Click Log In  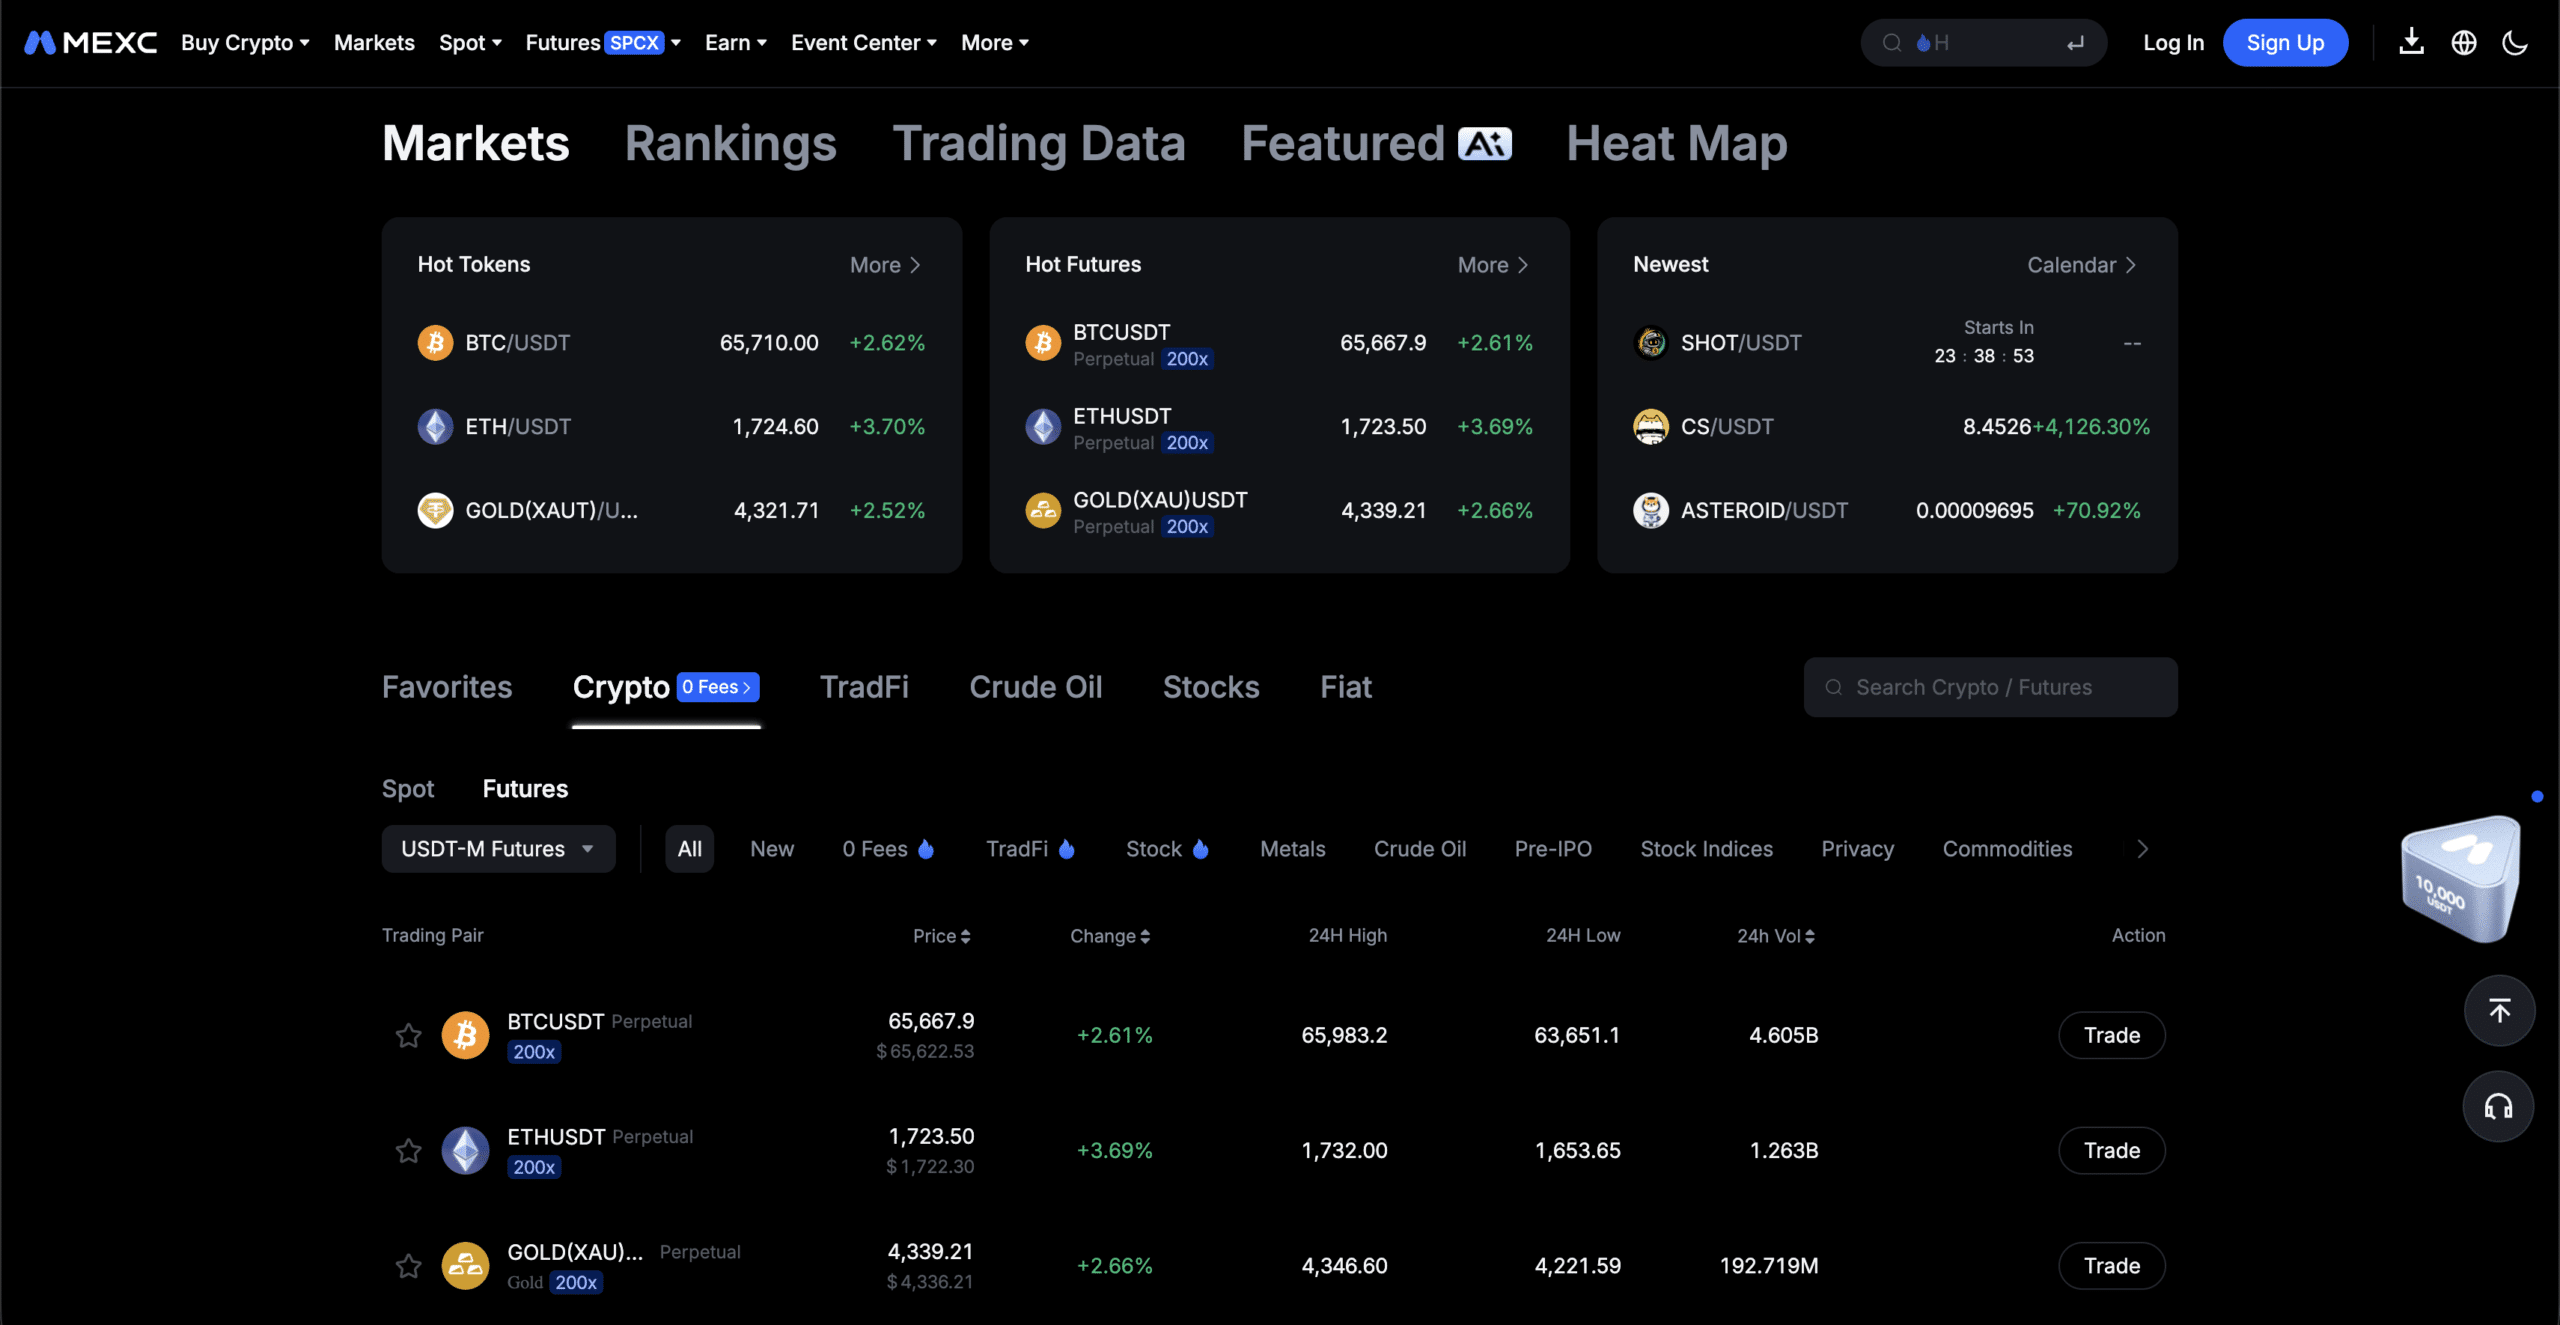[2174, 43]
